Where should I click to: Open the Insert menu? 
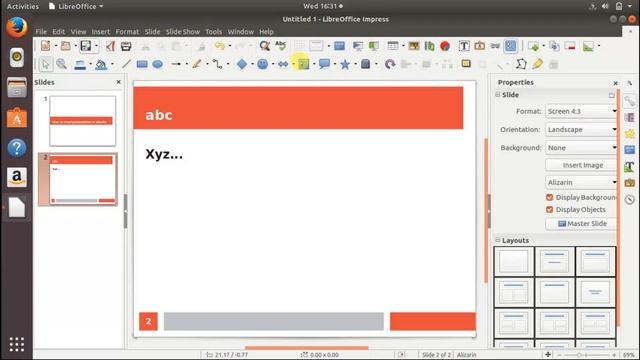tap(100, 32)
